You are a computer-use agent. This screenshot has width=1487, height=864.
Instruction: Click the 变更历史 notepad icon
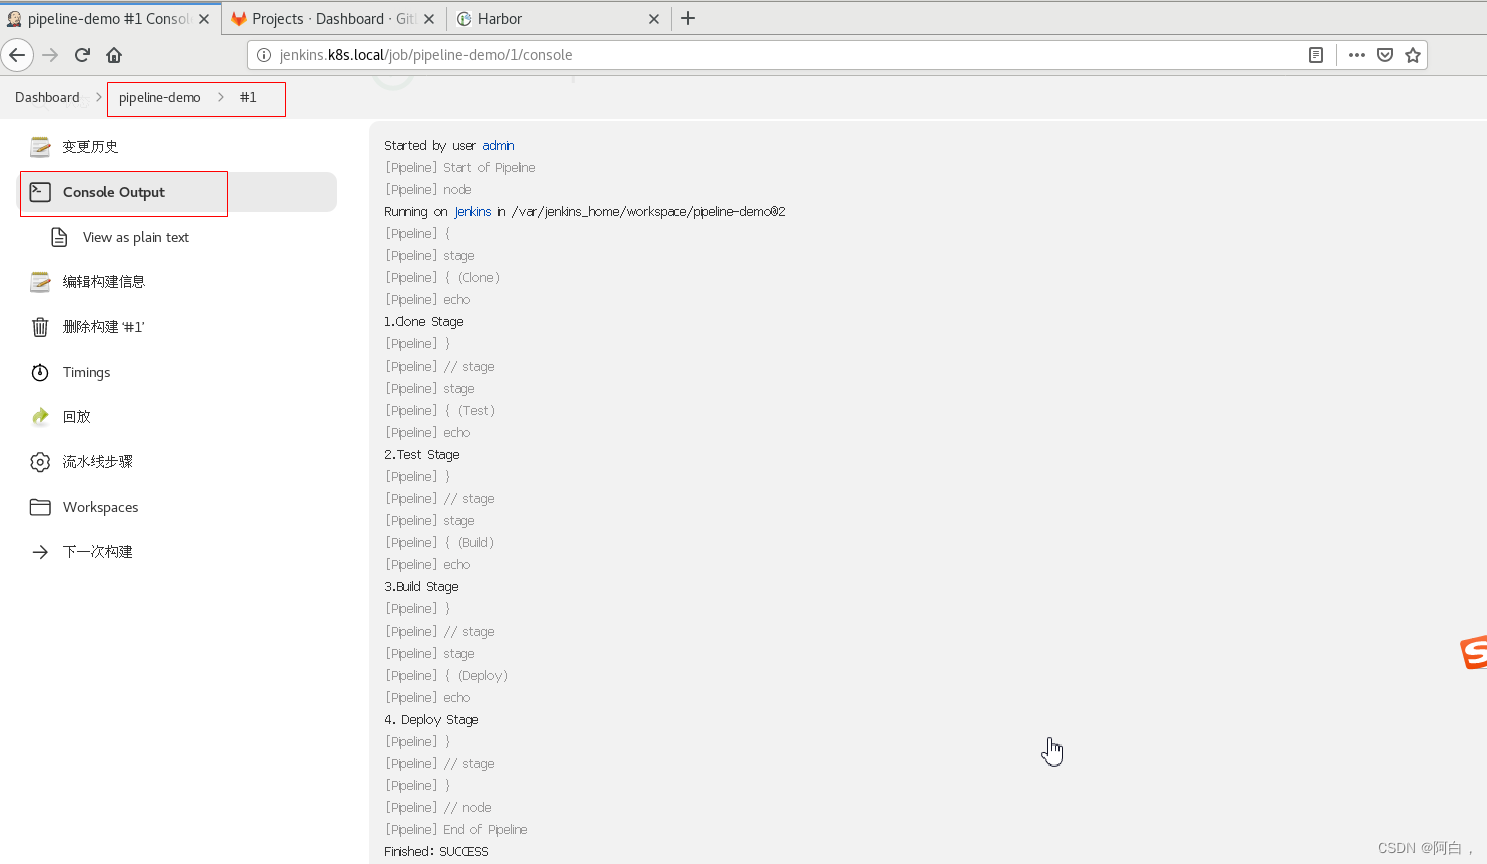tap(40, 147)
